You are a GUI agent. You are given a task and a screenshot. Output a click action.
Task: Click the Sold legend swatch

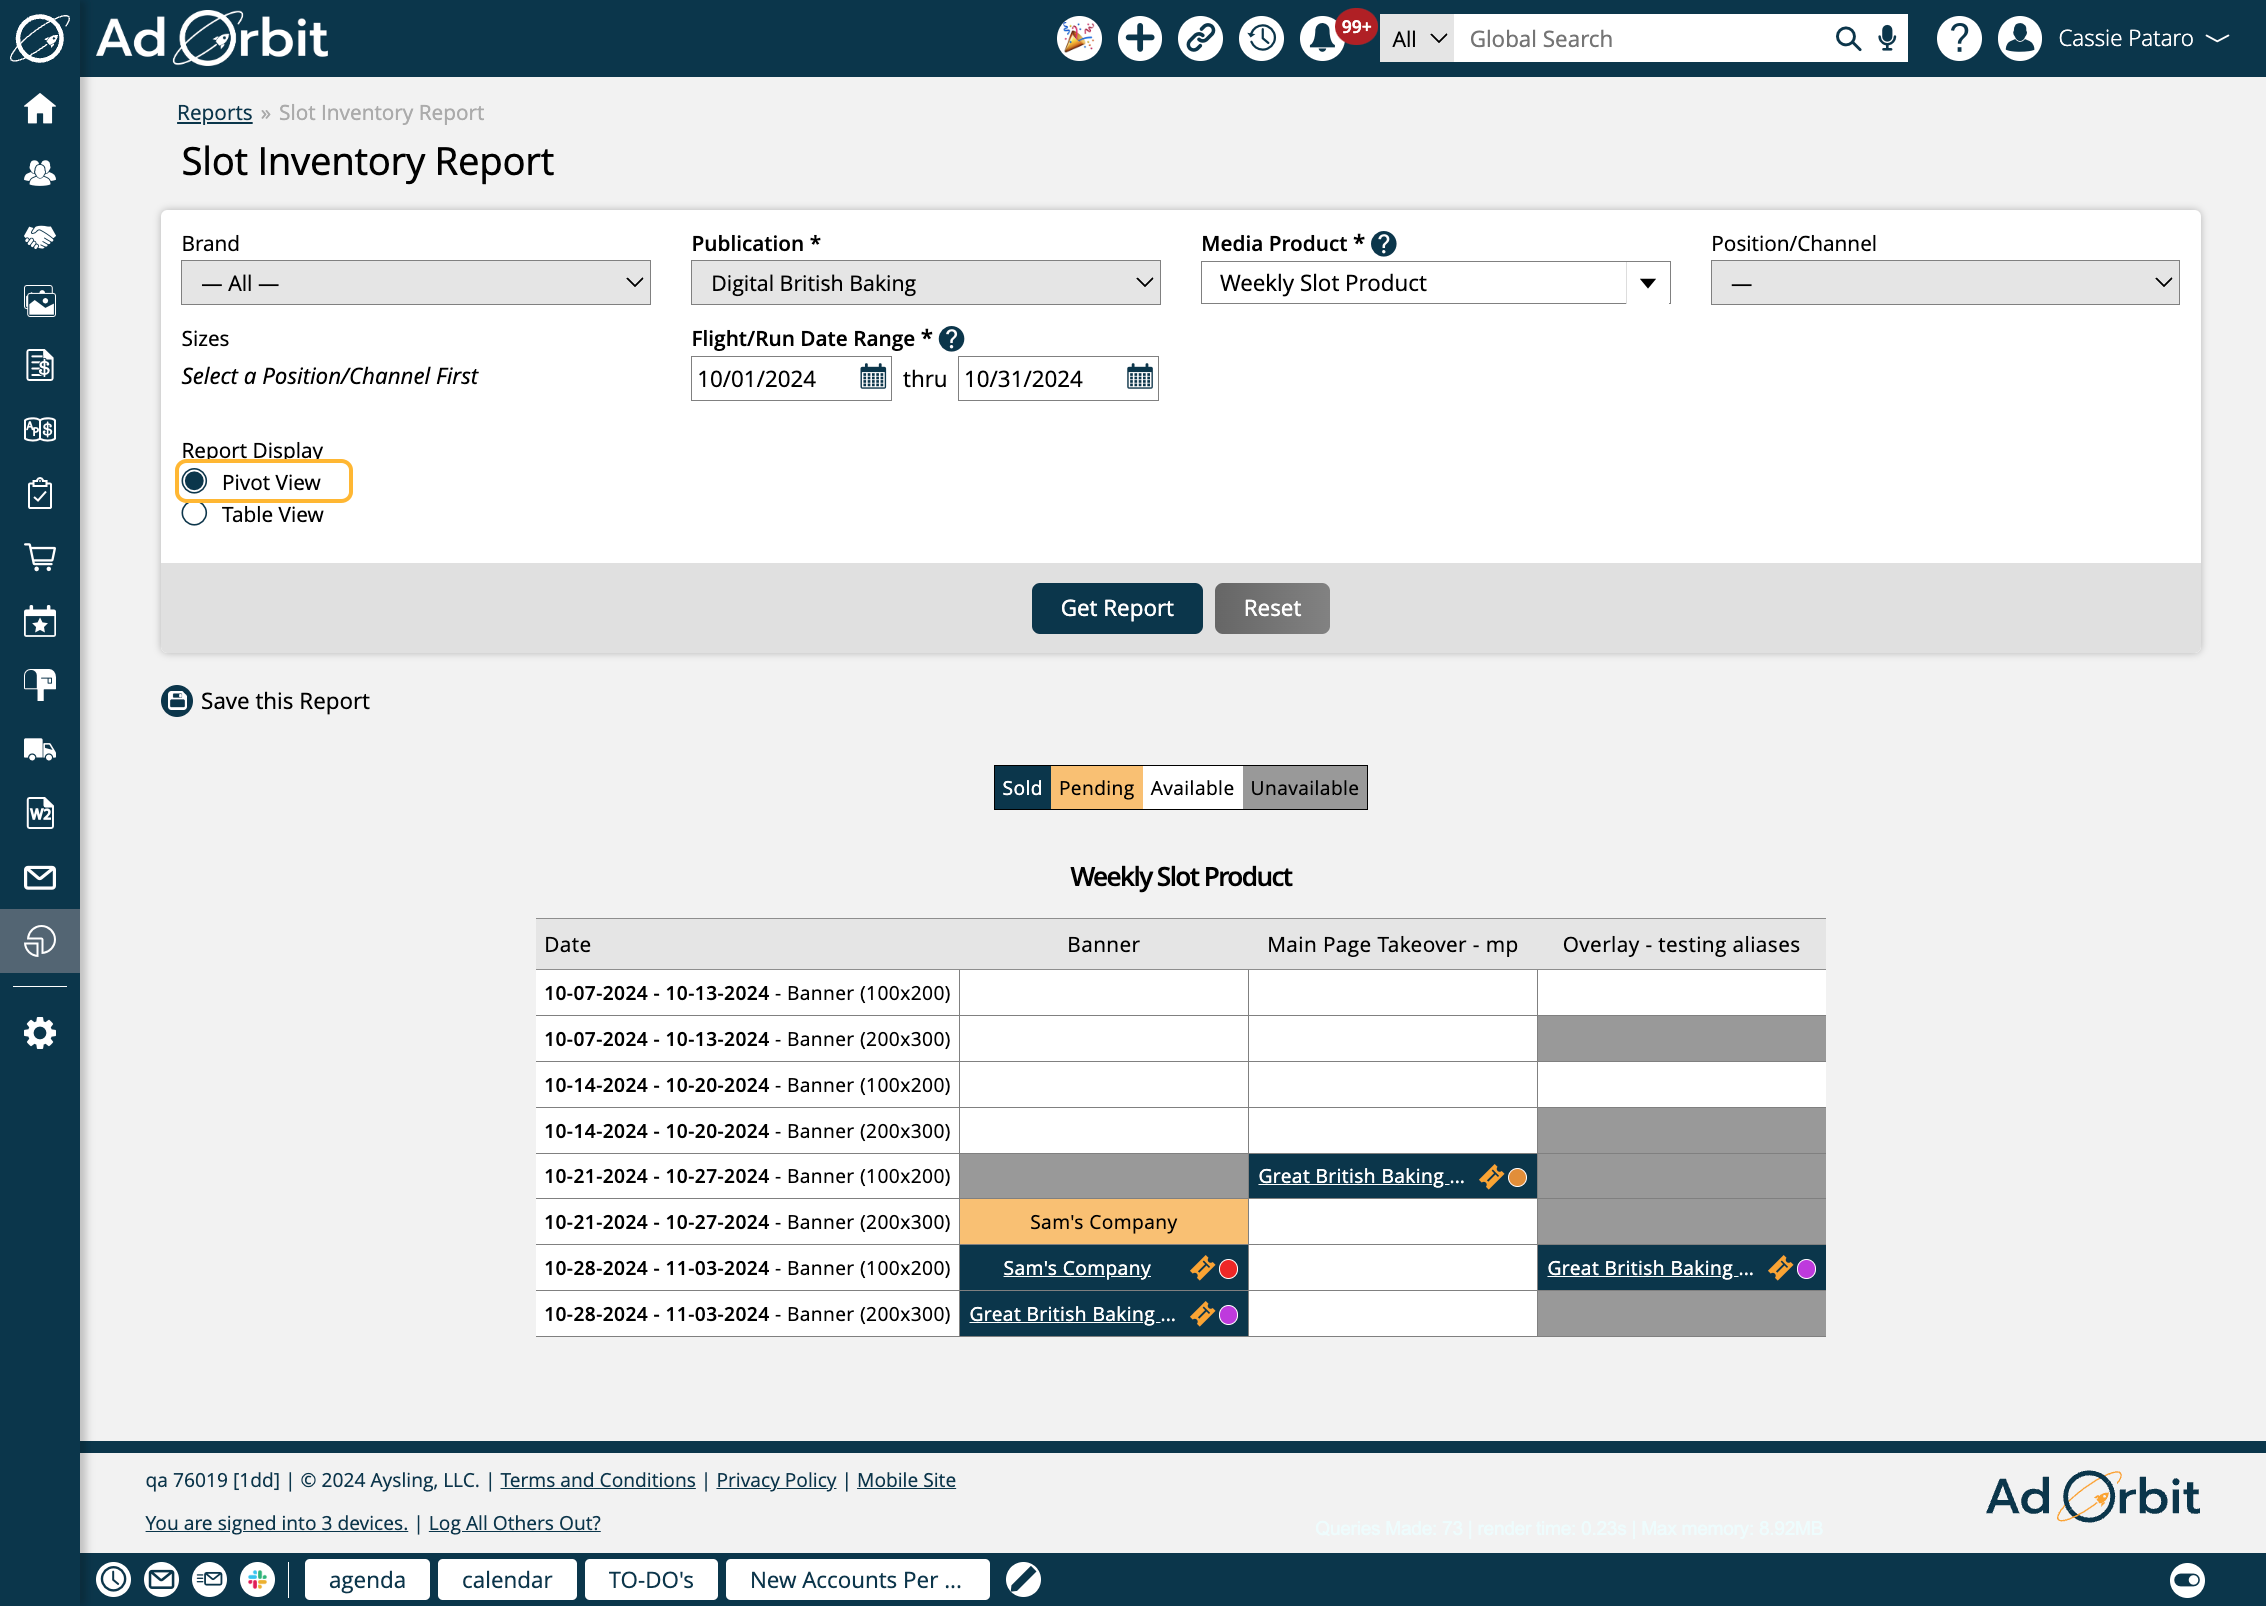(x=1022, y=788)
